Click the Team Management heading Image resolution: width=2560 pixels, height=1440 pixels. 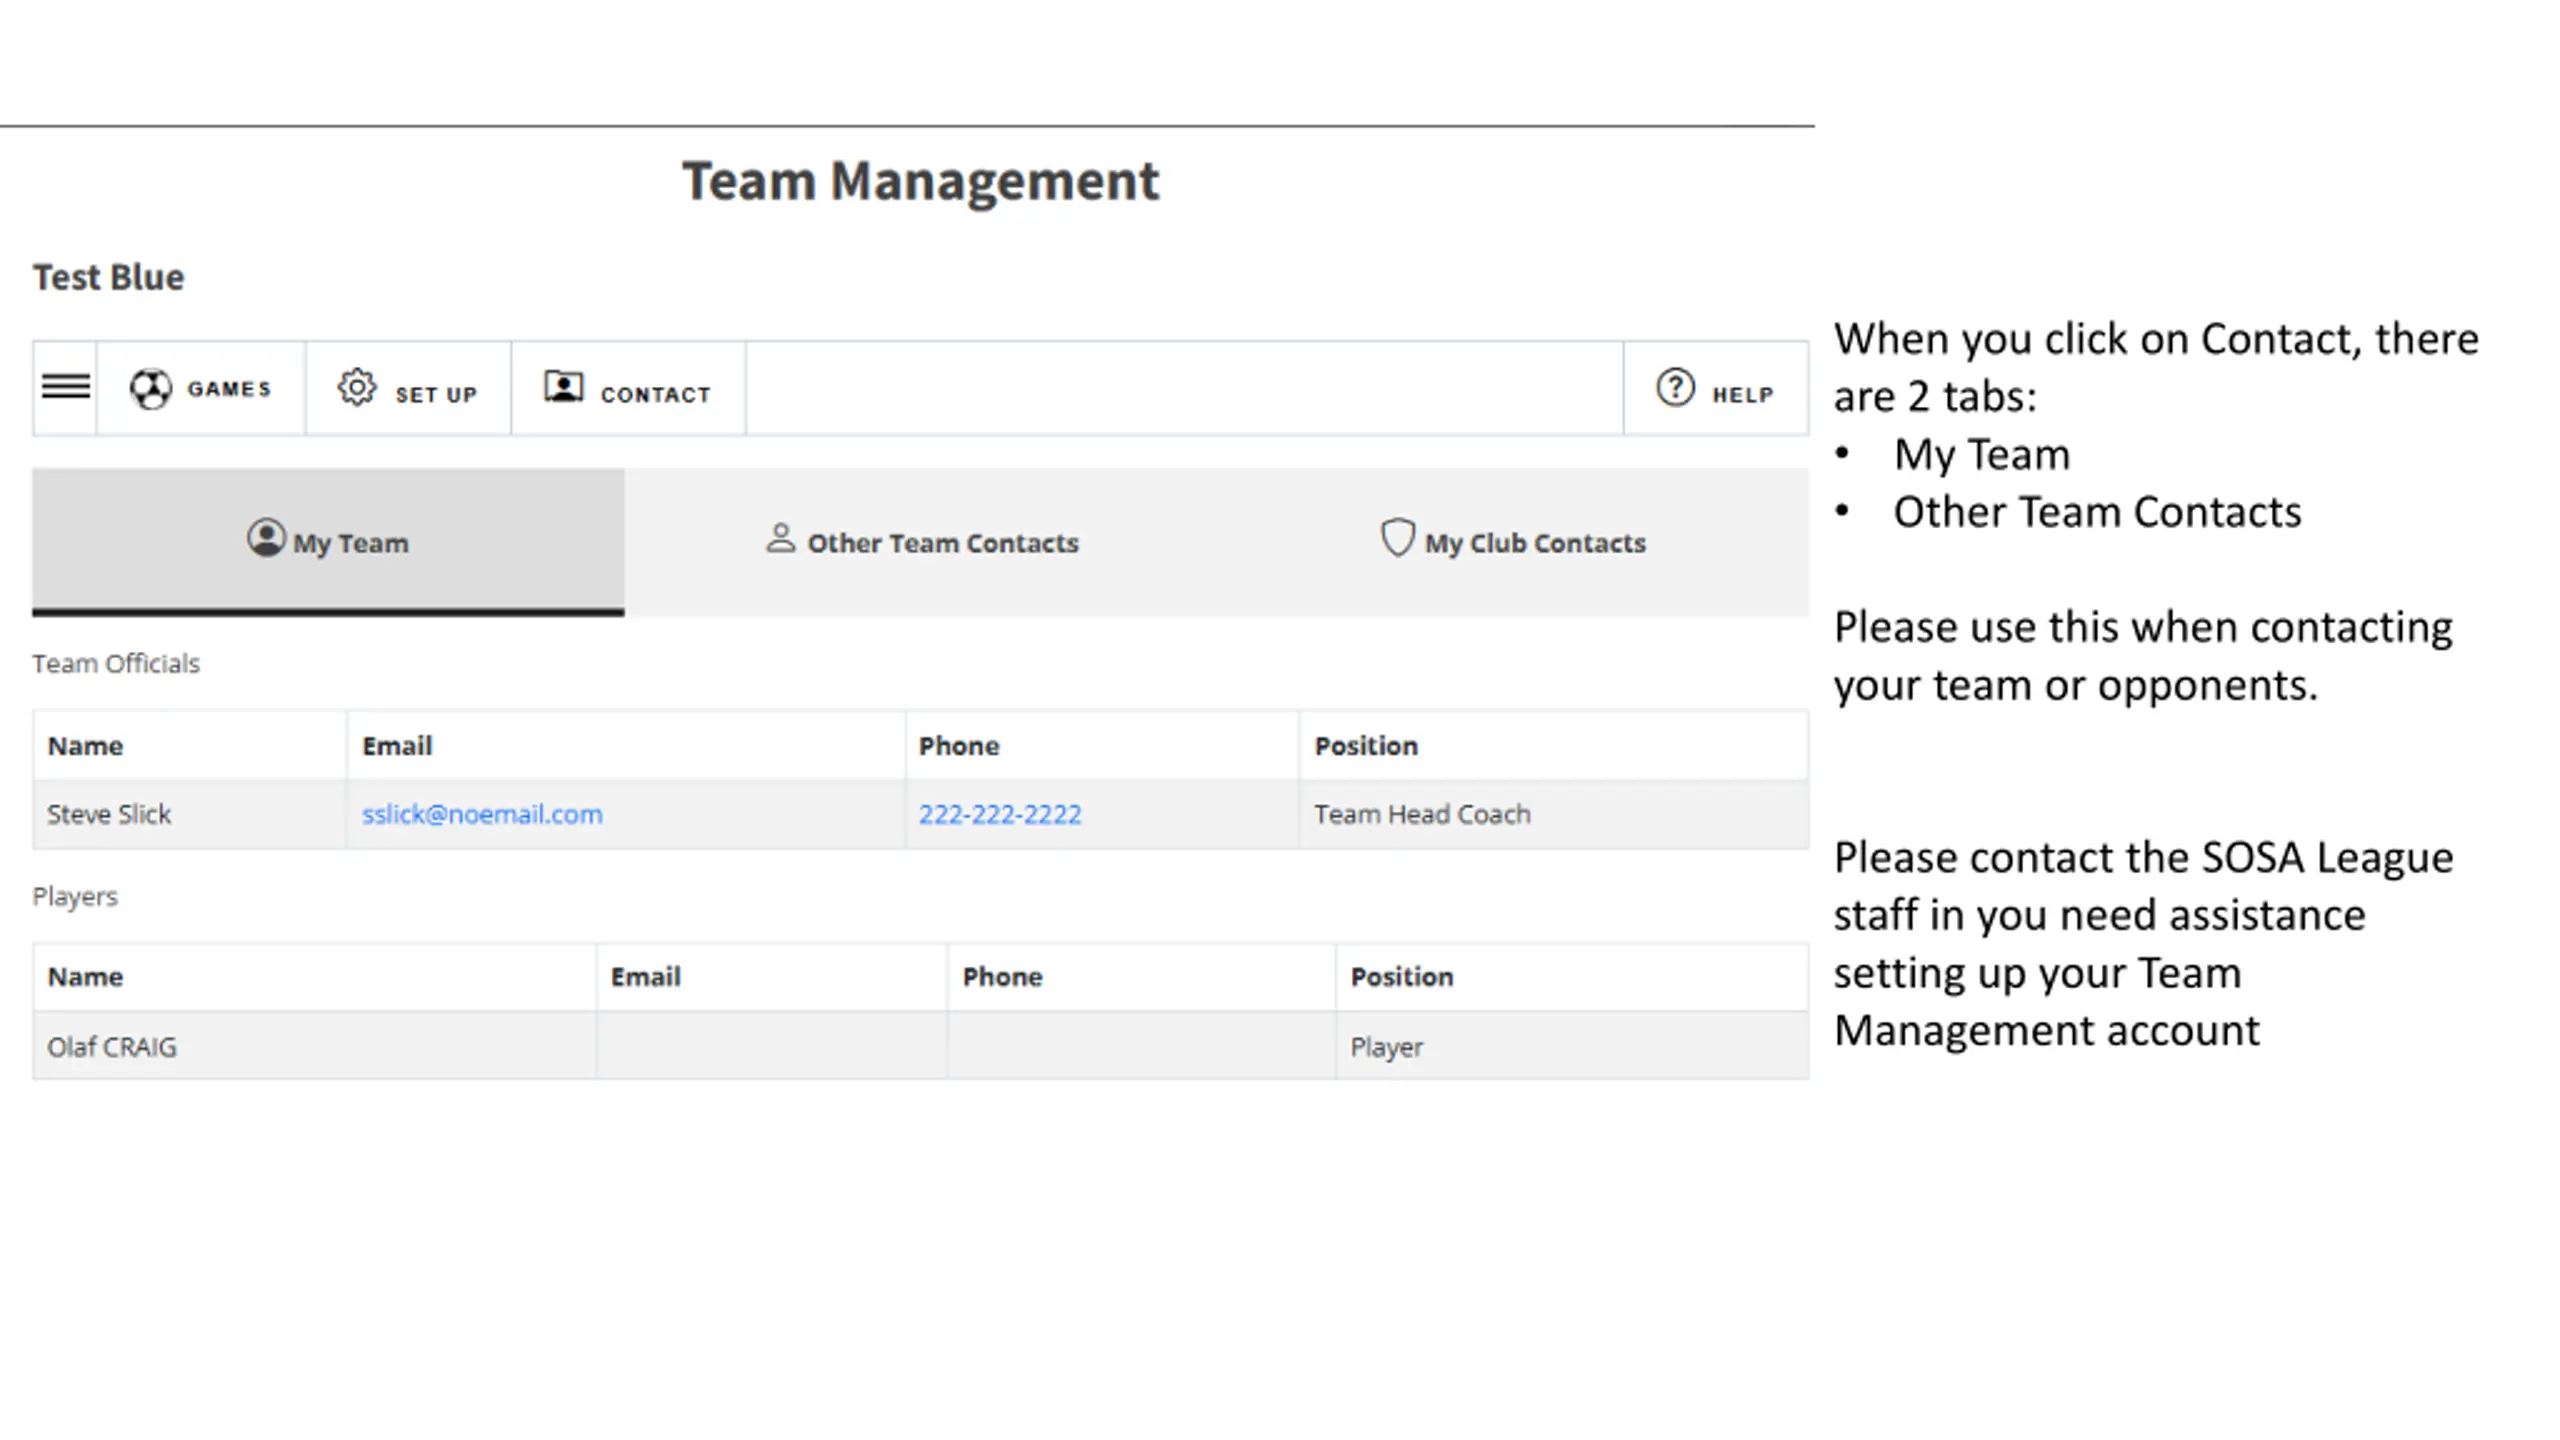click(921, 181)
